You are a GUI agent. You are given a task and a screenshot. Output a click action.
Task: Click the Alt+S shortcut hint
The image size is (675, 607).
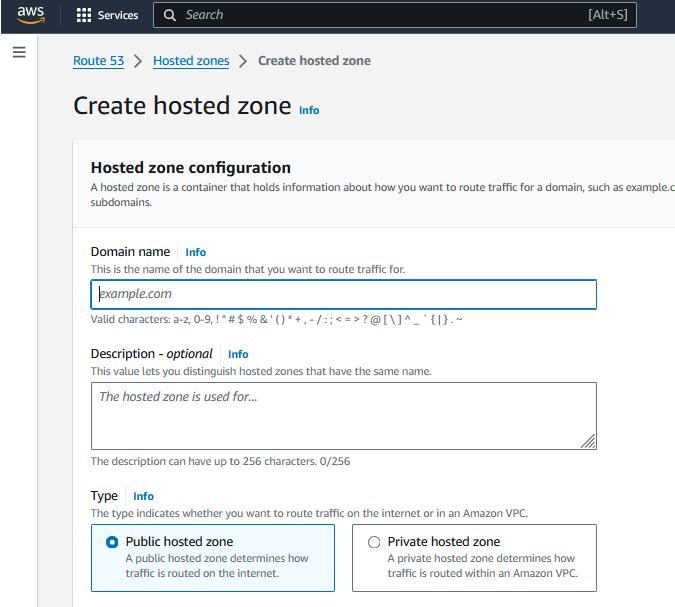pyautogui.click(x=608, y=15)
